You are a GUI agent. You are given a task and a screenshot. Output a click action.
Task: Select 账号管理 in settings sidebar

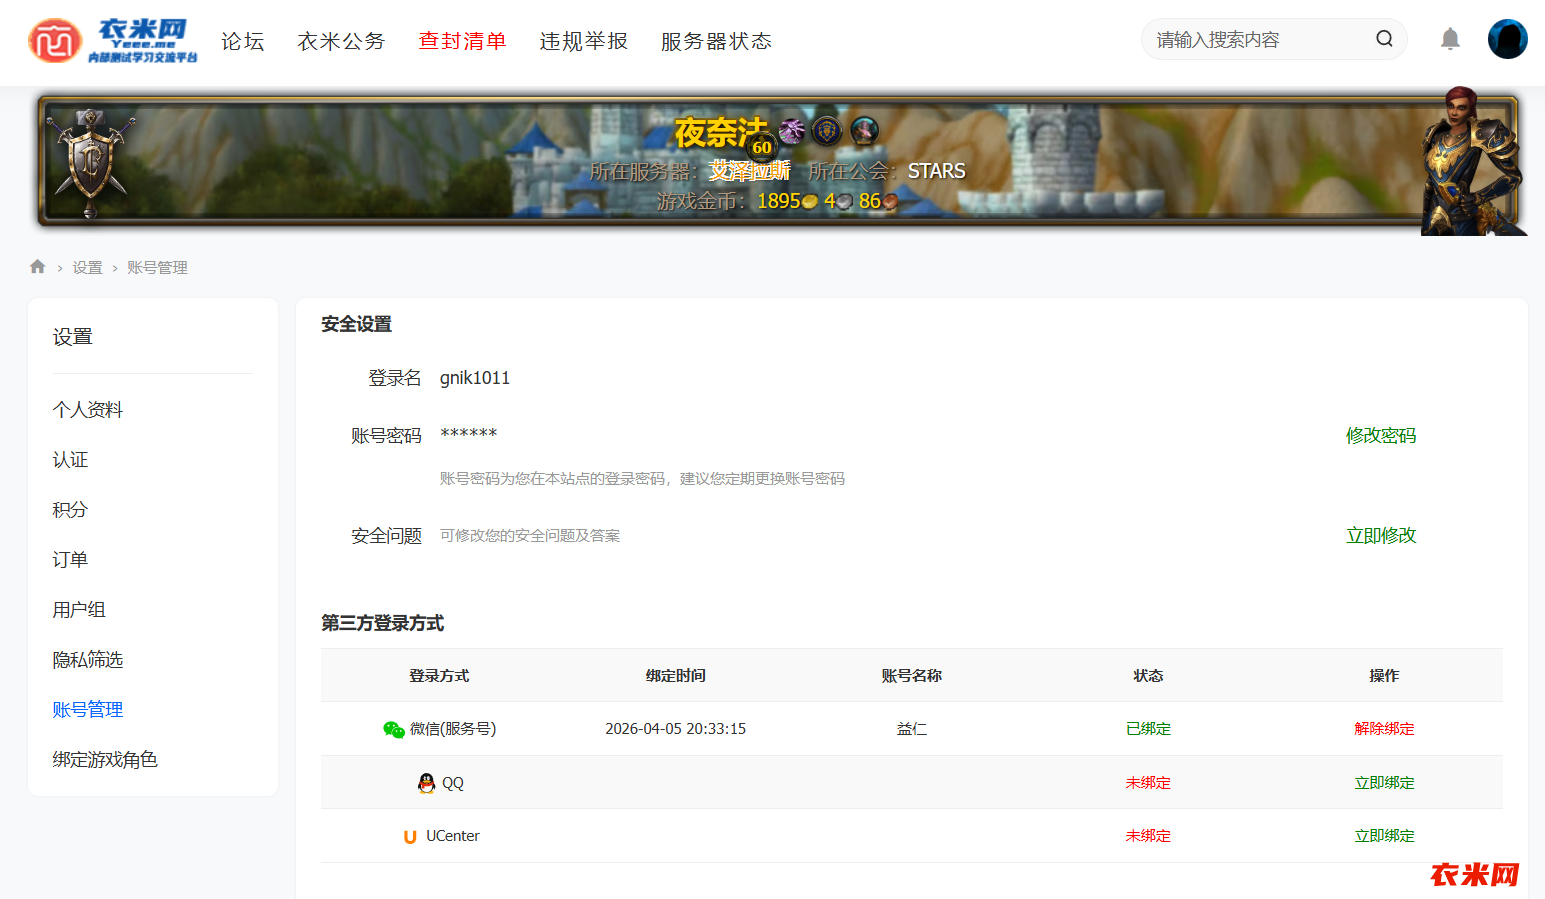[x=88, y=710]
